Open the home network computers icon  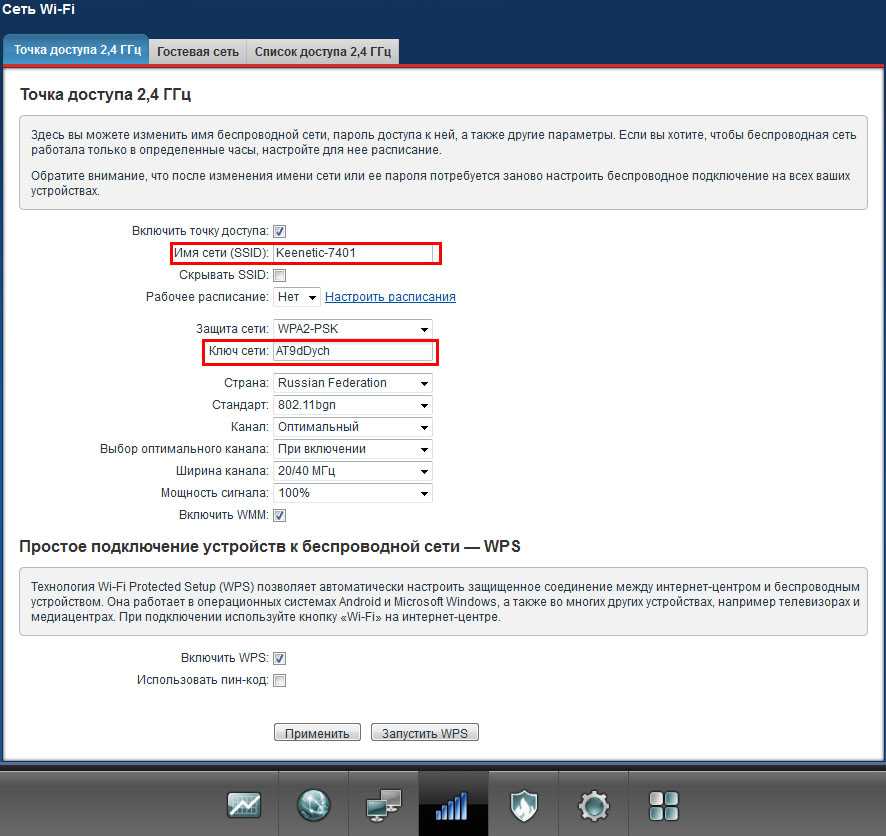click(x=383, y=804)
